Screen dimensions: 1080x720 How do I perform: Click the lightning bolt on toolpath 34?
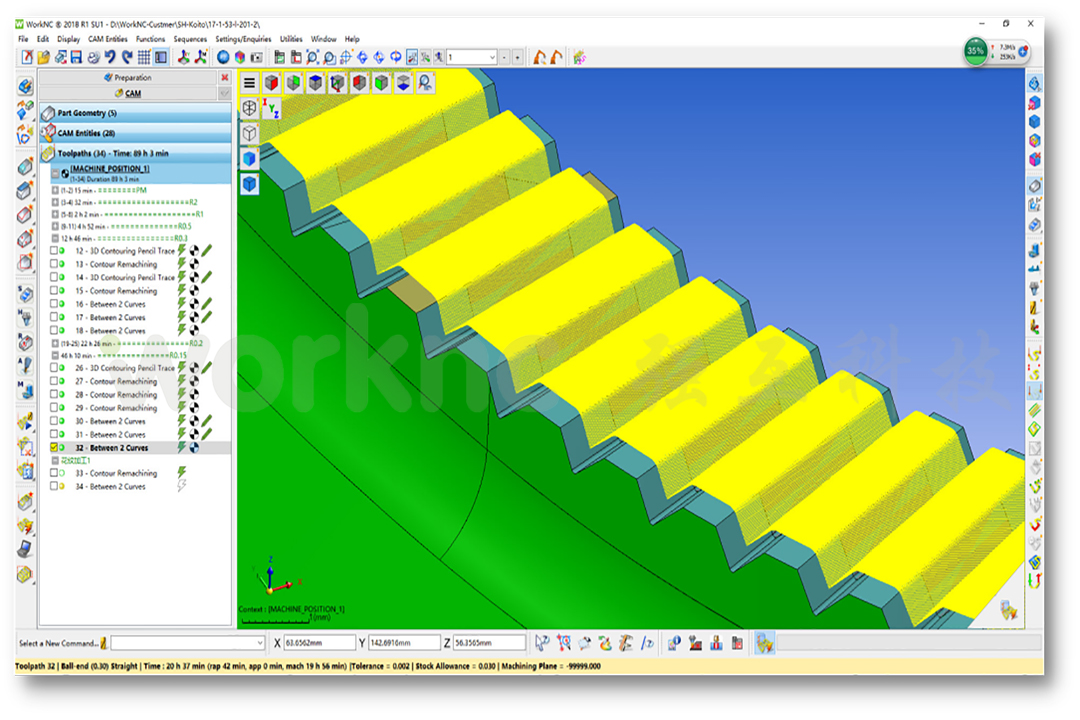pyautogui.click(x=182, y=486)
